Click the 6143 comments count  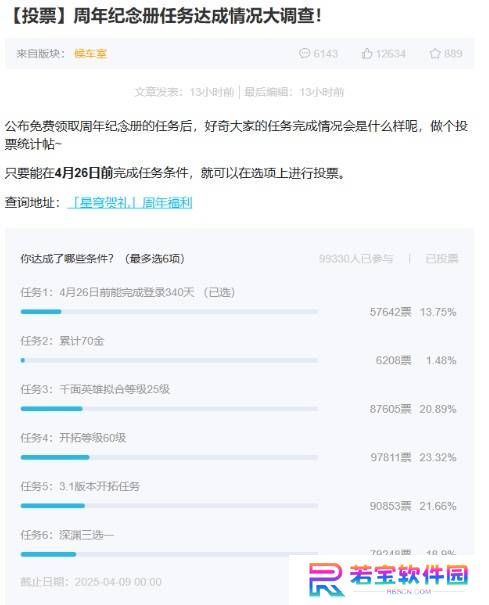[x=325, y=53]
